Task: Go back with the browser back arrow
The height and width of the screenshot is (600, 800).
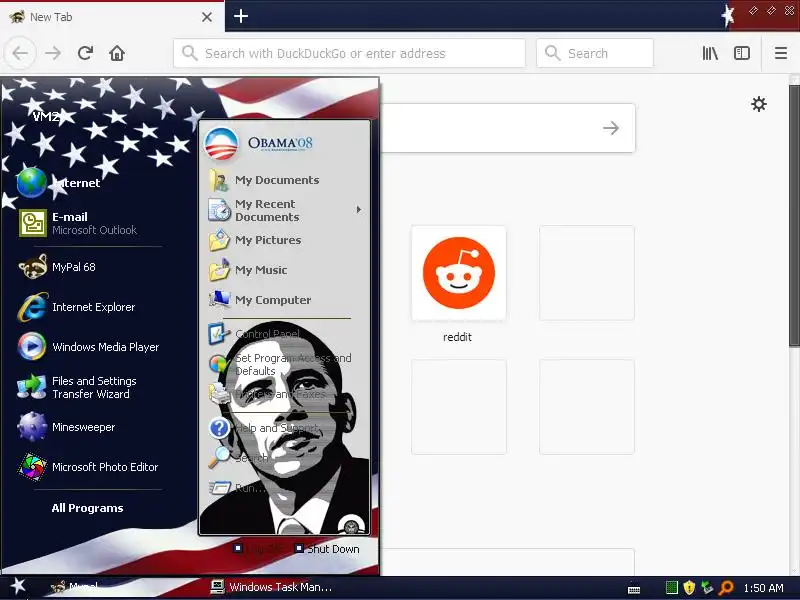Action: click(x=20, y=53)
